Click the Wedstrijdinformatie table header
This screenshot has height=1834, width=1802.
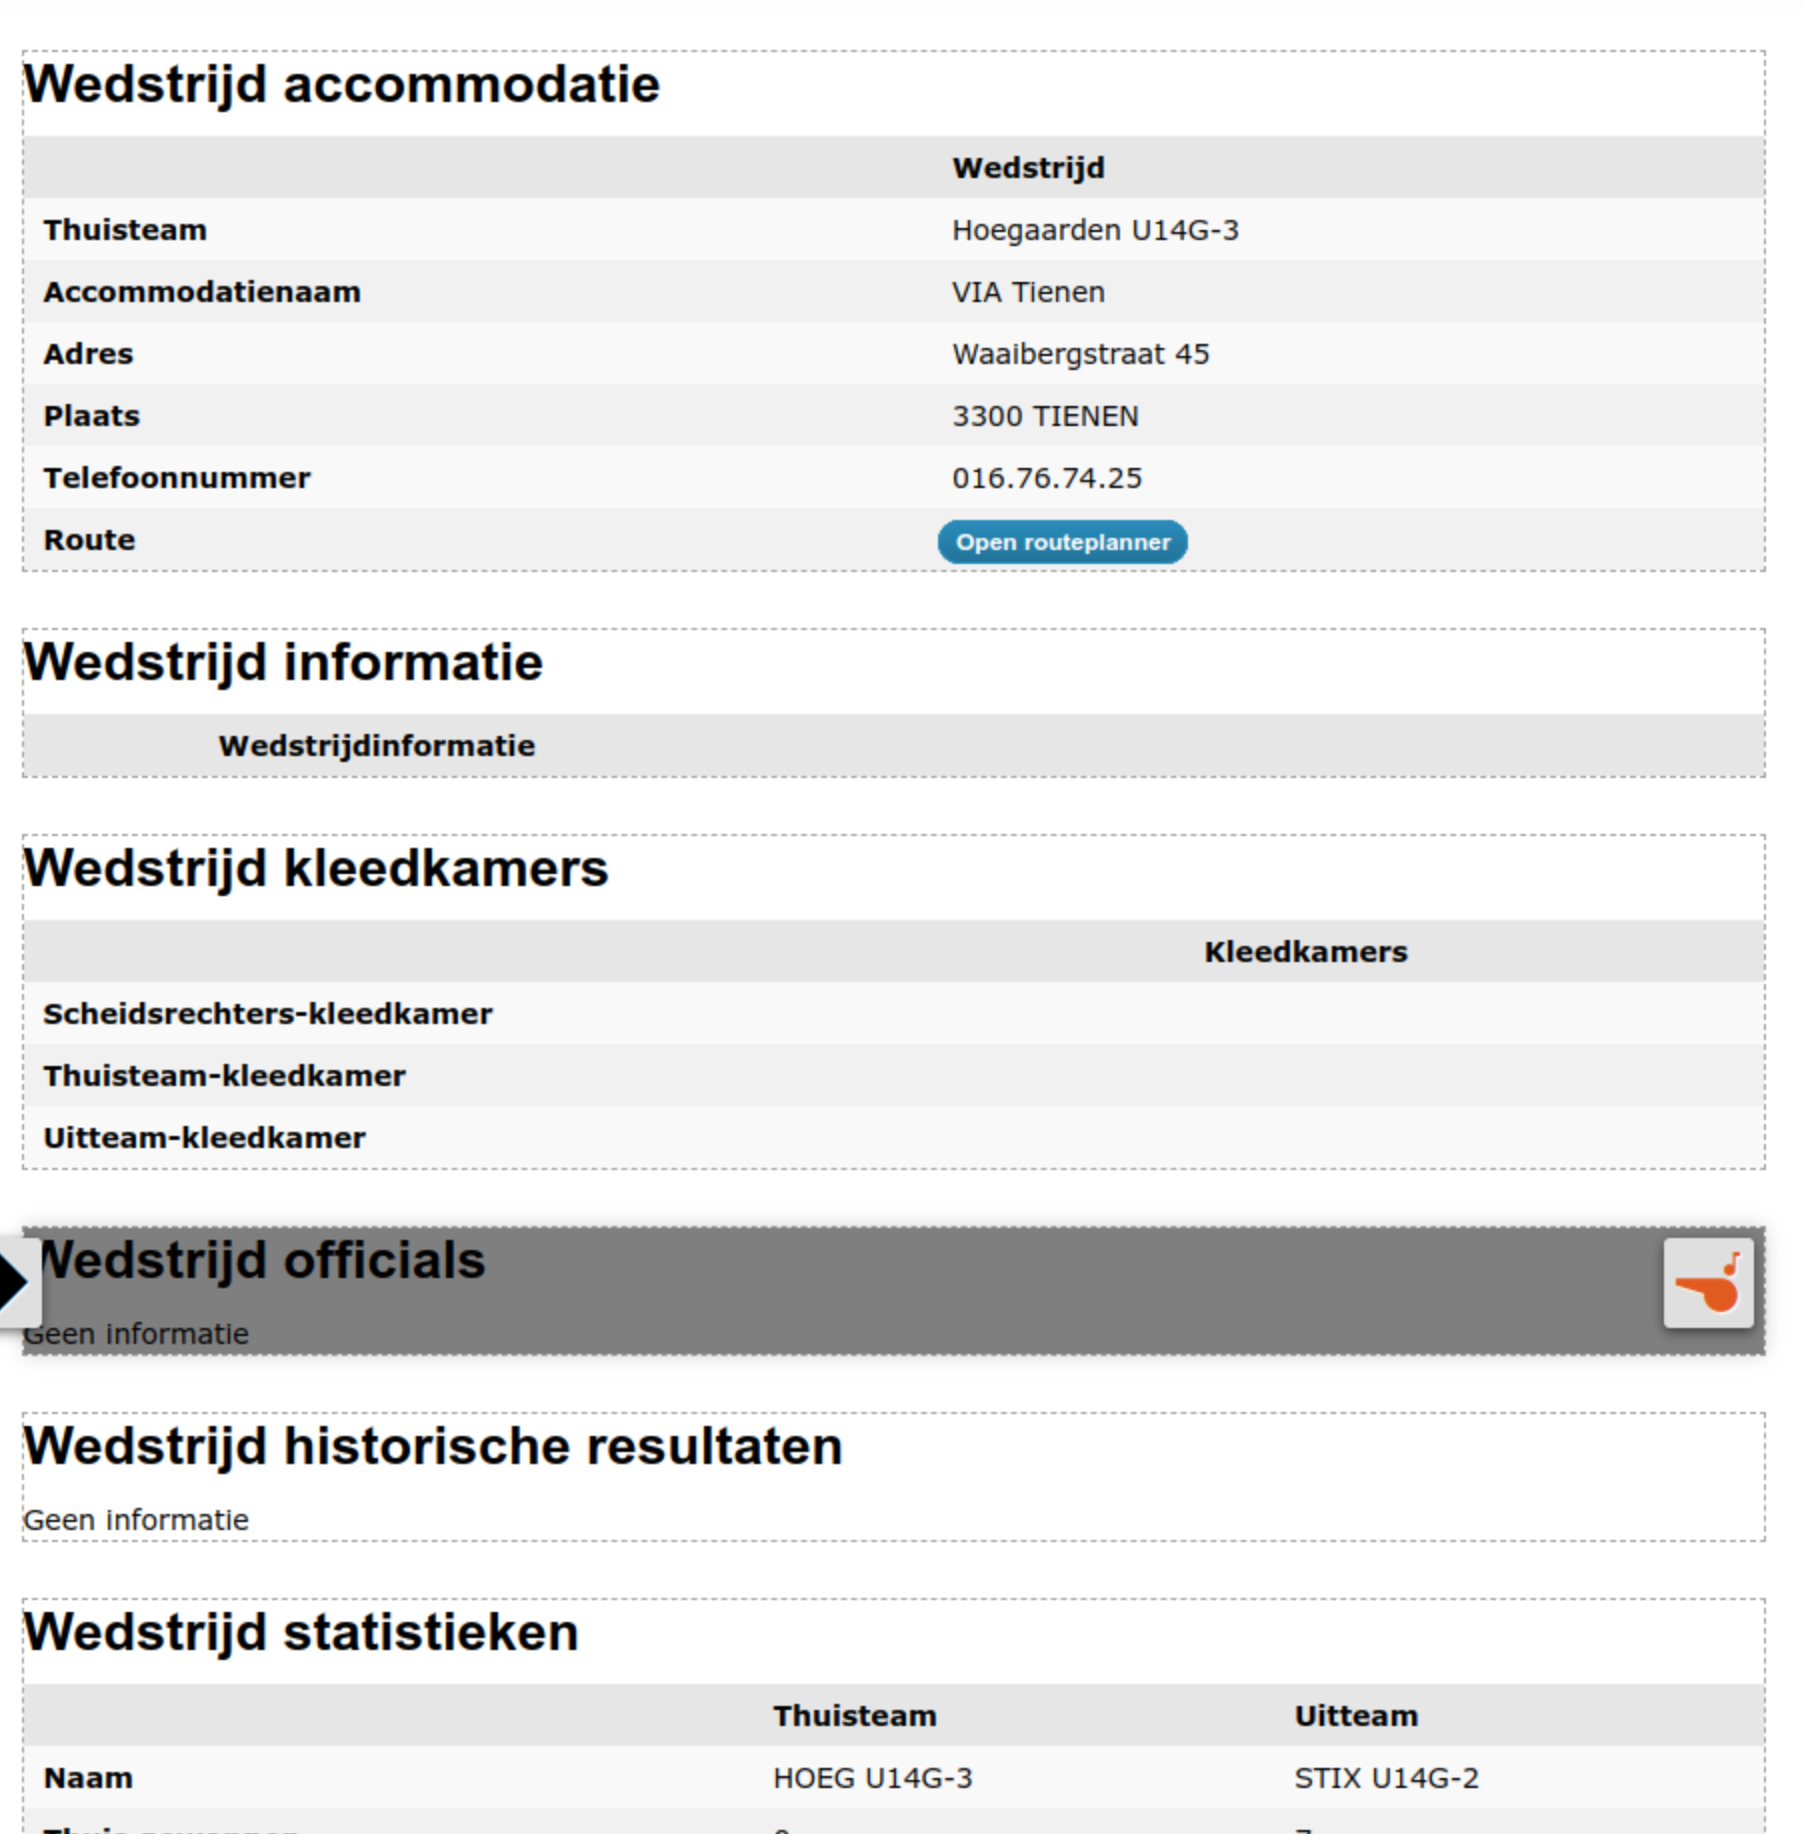tap(377, 746)
